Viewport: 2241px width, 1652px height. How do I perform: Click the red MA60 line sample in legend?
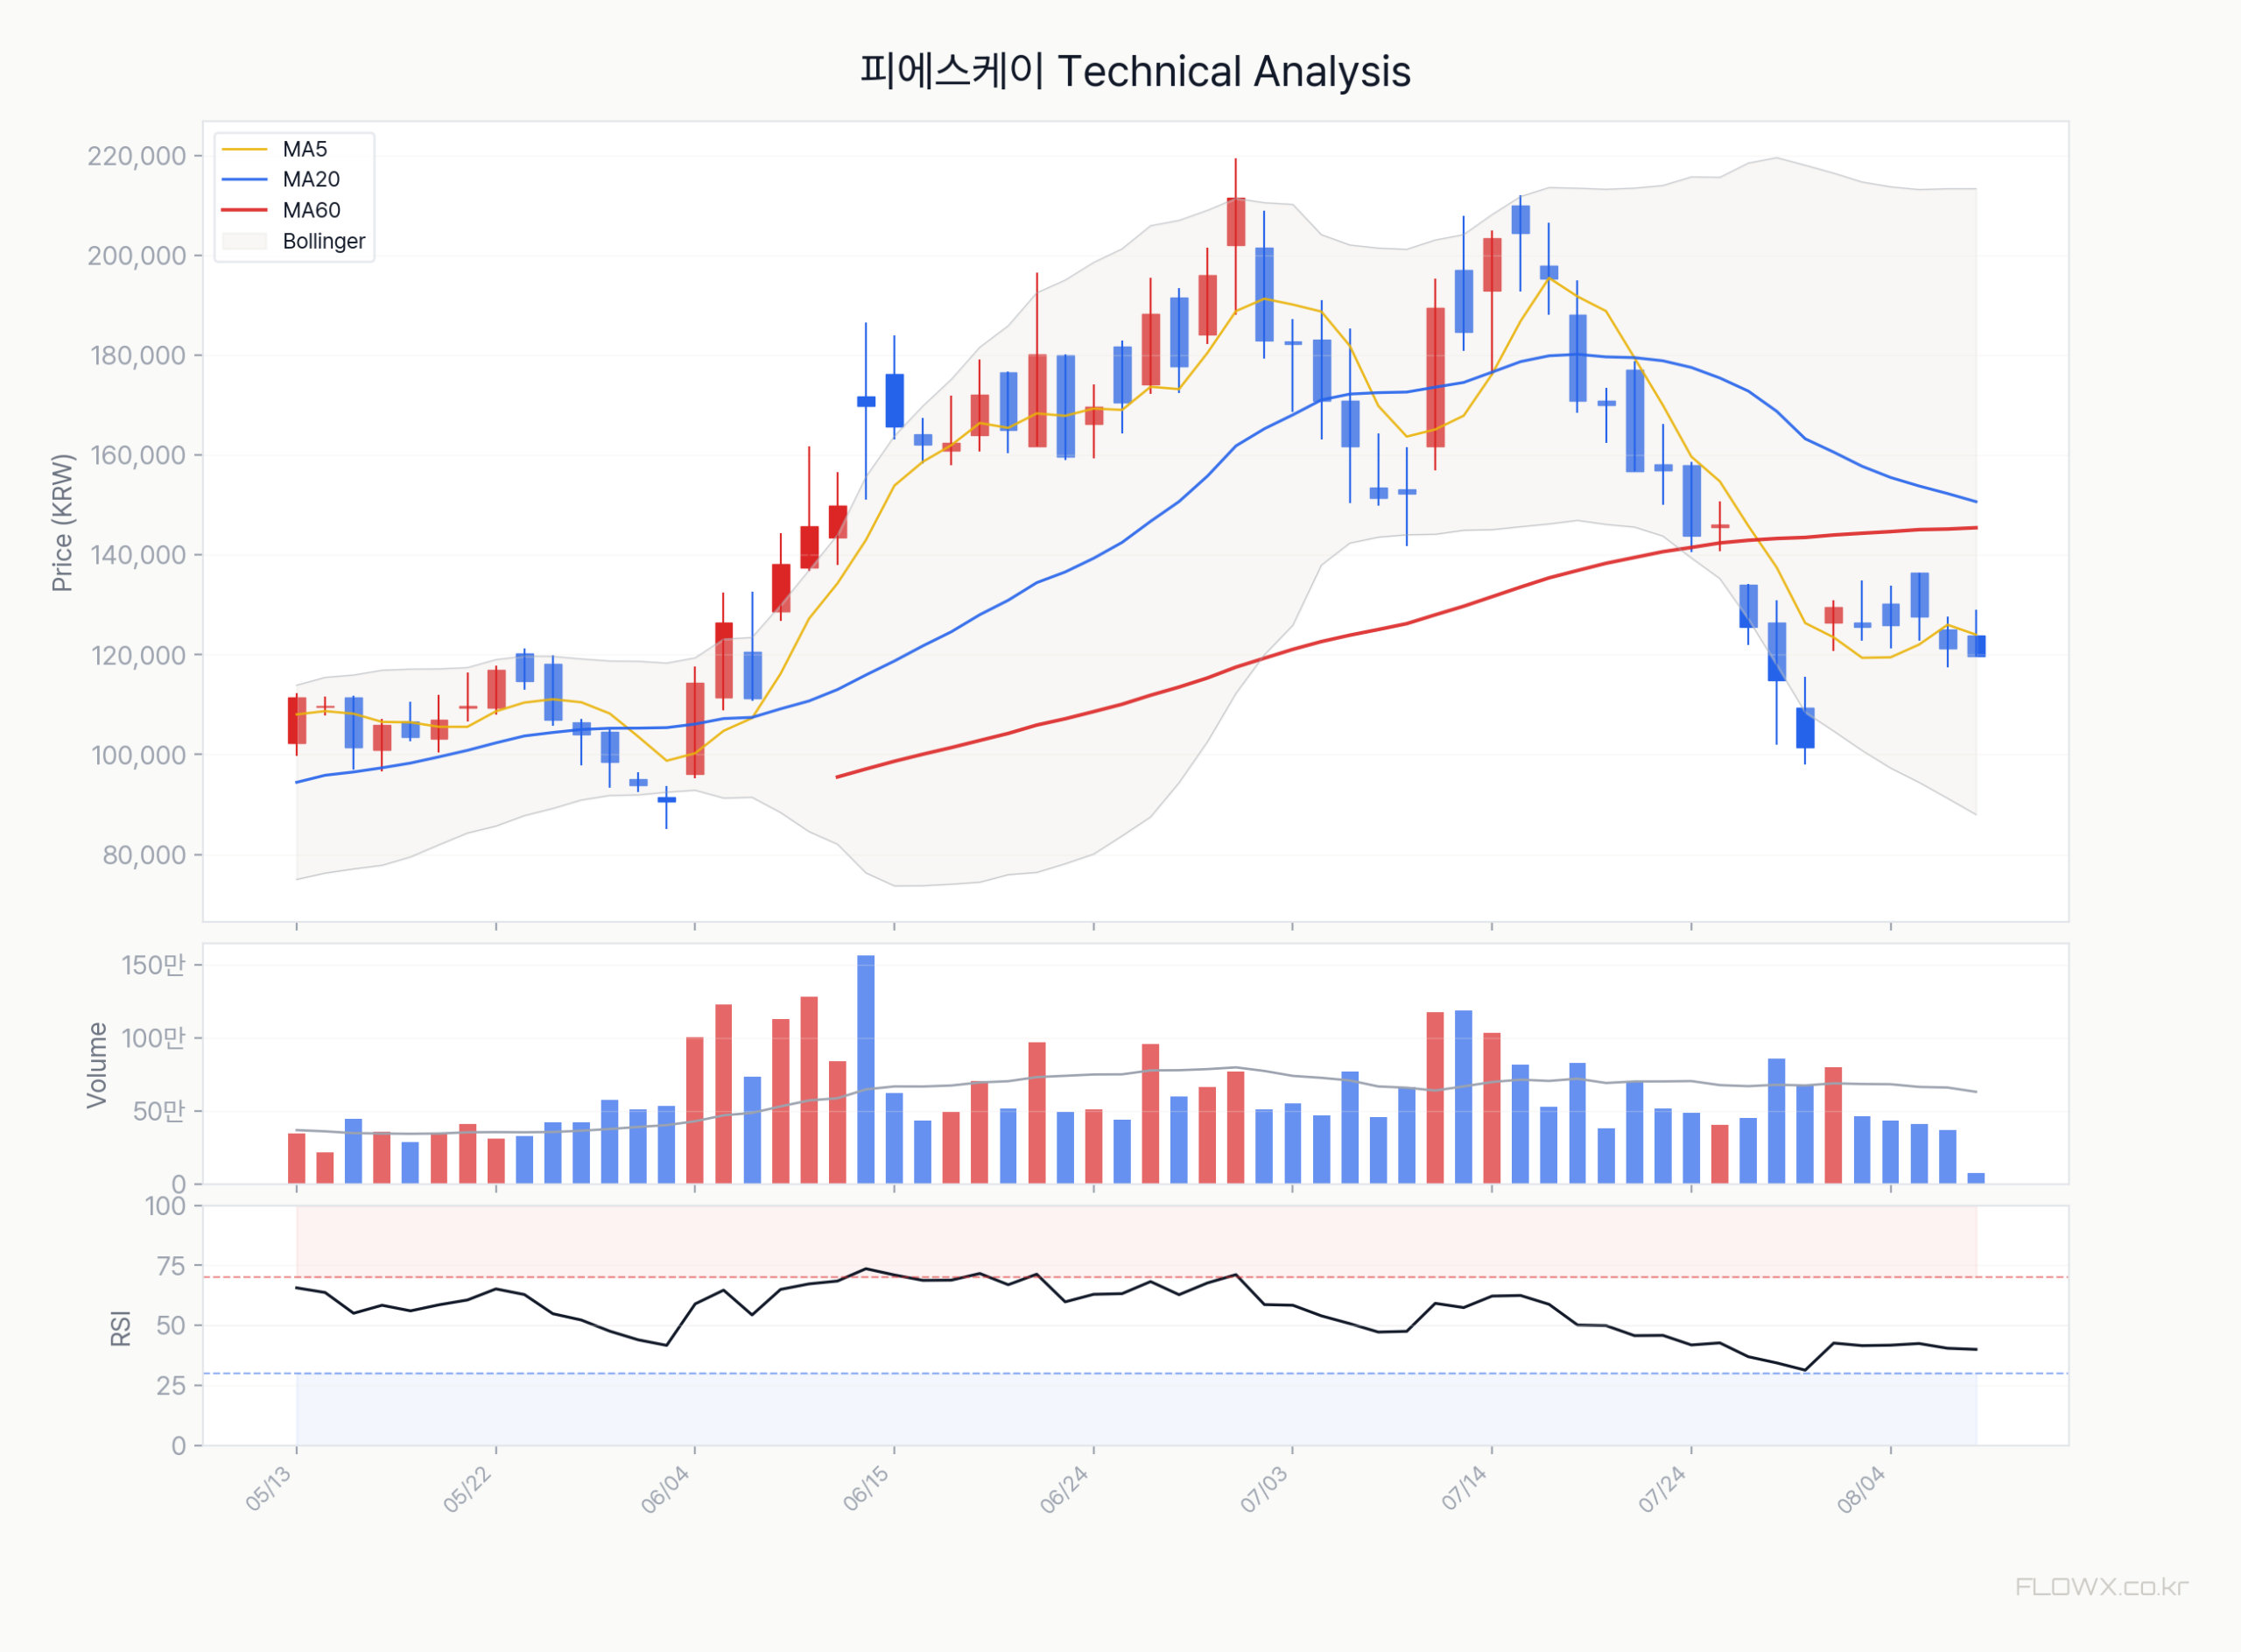(245, 210)
